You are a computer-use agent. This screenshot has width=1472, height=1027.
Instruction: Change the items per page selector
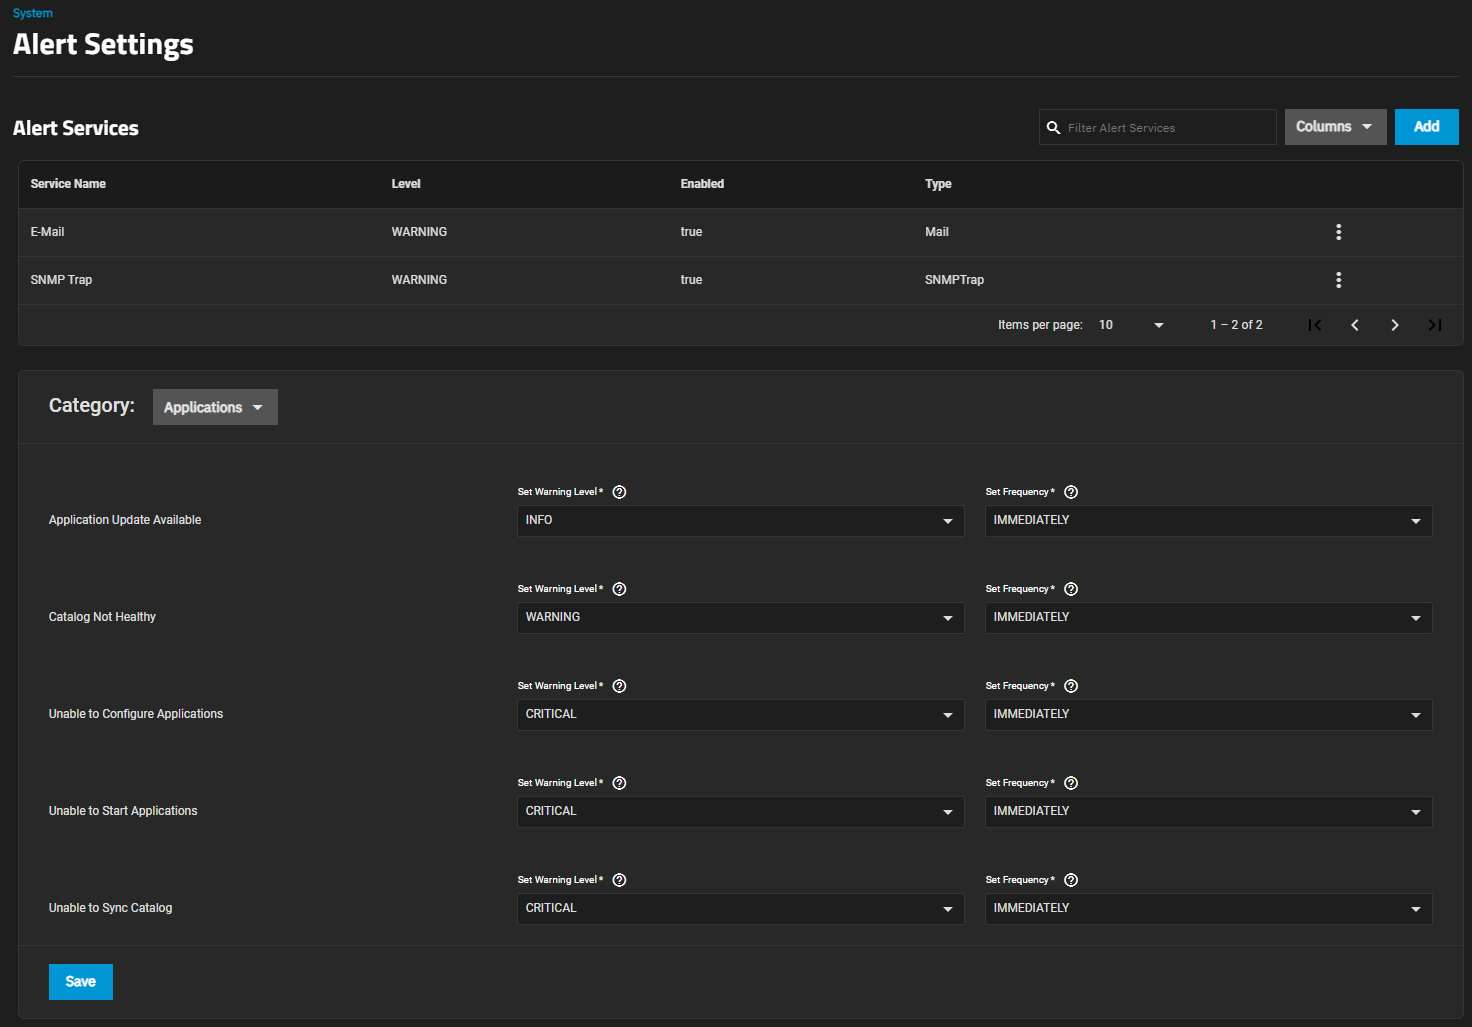pyautogui.click(x=1131, y=325)
